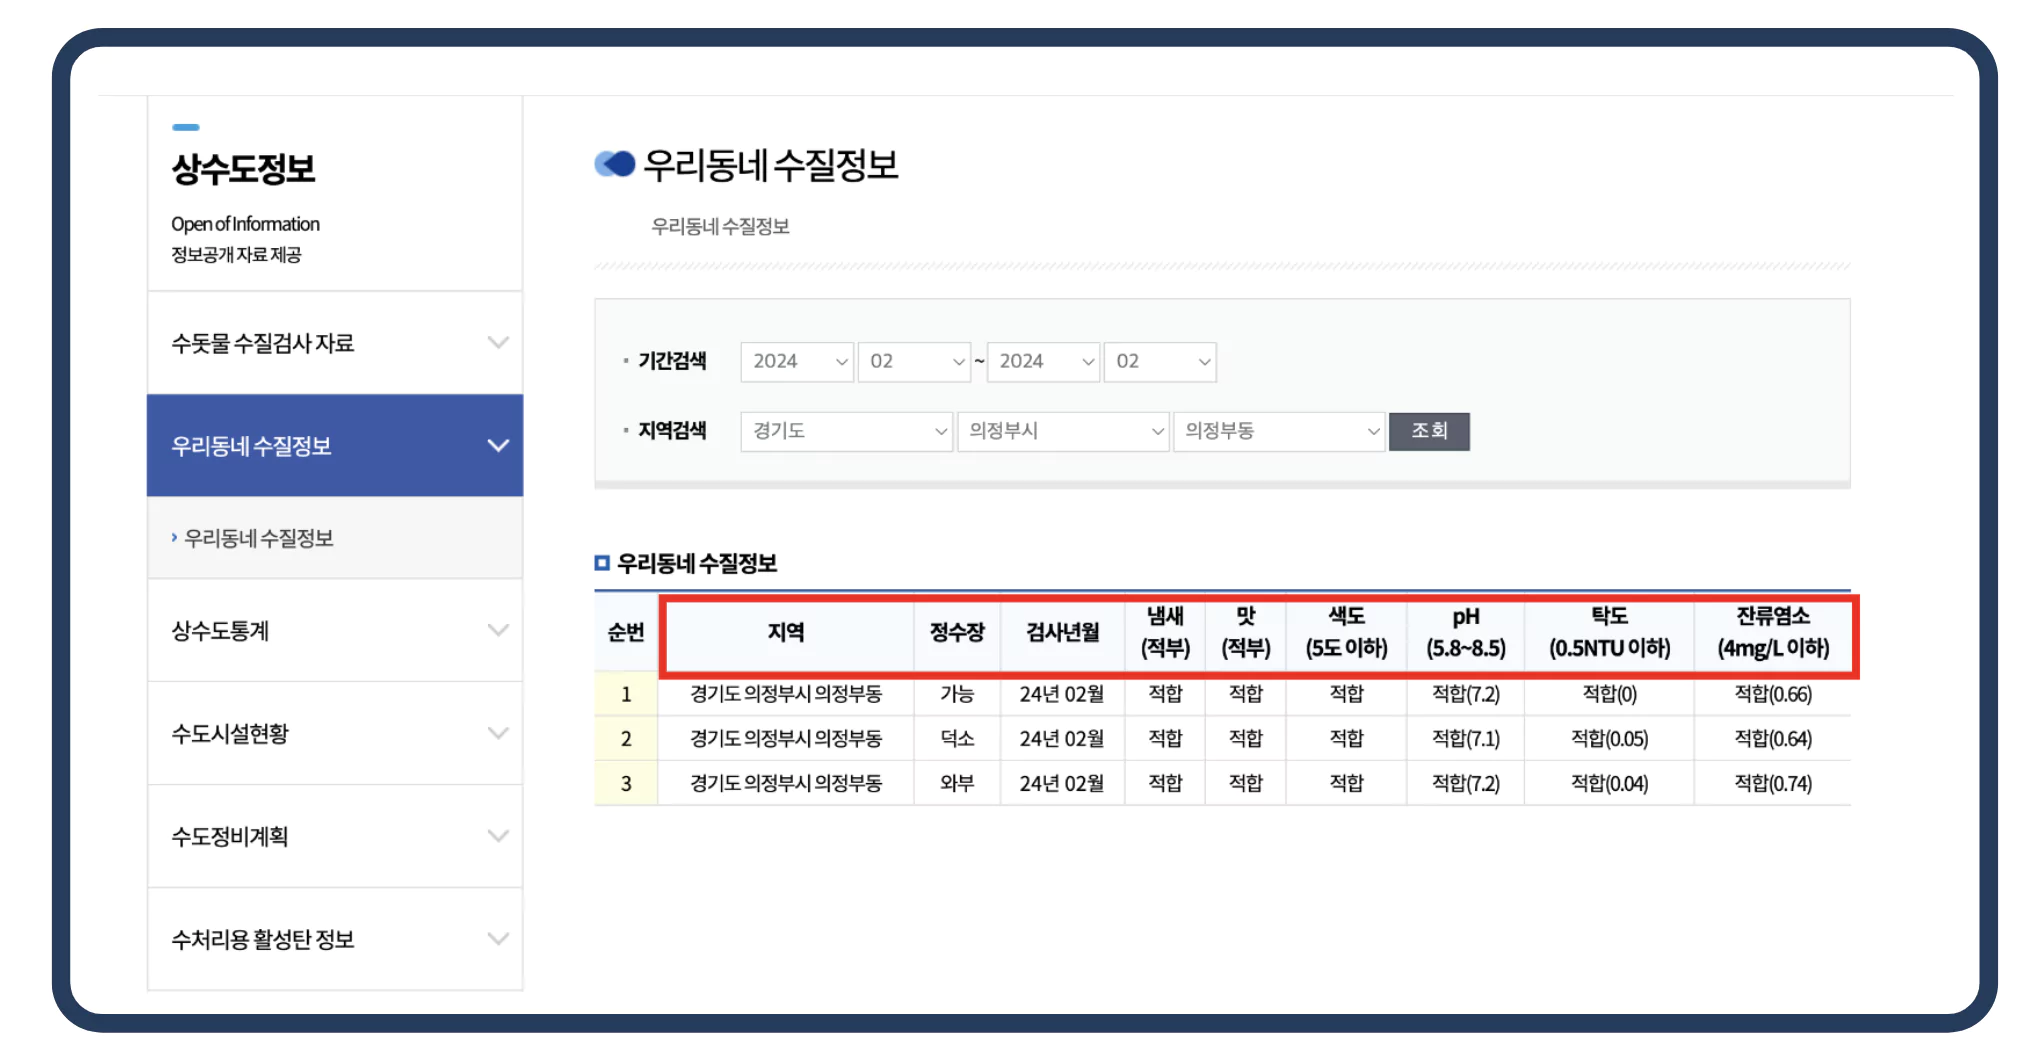Click the chevron beside 상수도통계

[x=498, y=631]
